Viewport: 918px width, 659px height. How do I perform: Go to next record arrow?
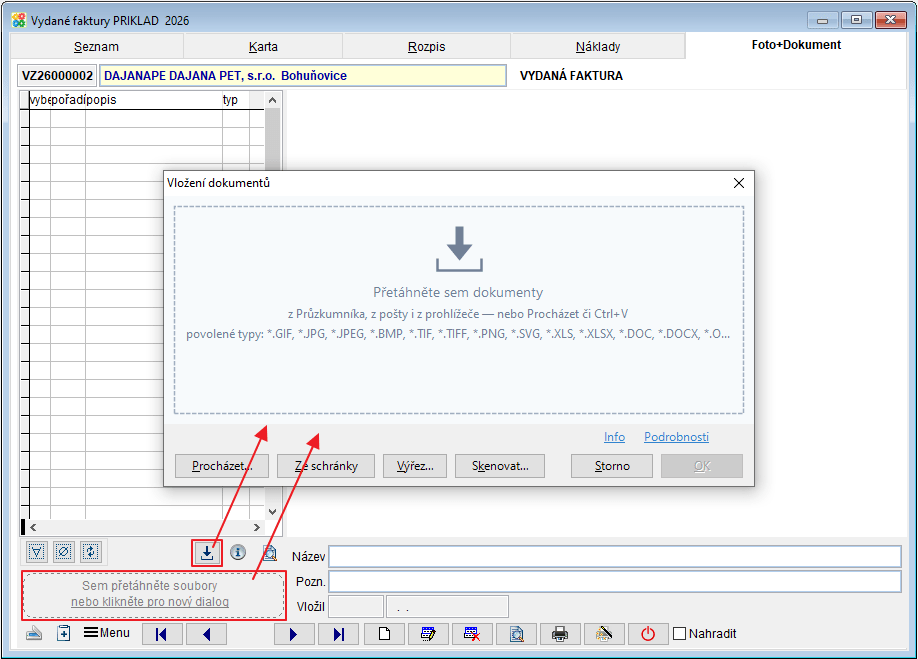pyautogui.click(x=294, y=634)
